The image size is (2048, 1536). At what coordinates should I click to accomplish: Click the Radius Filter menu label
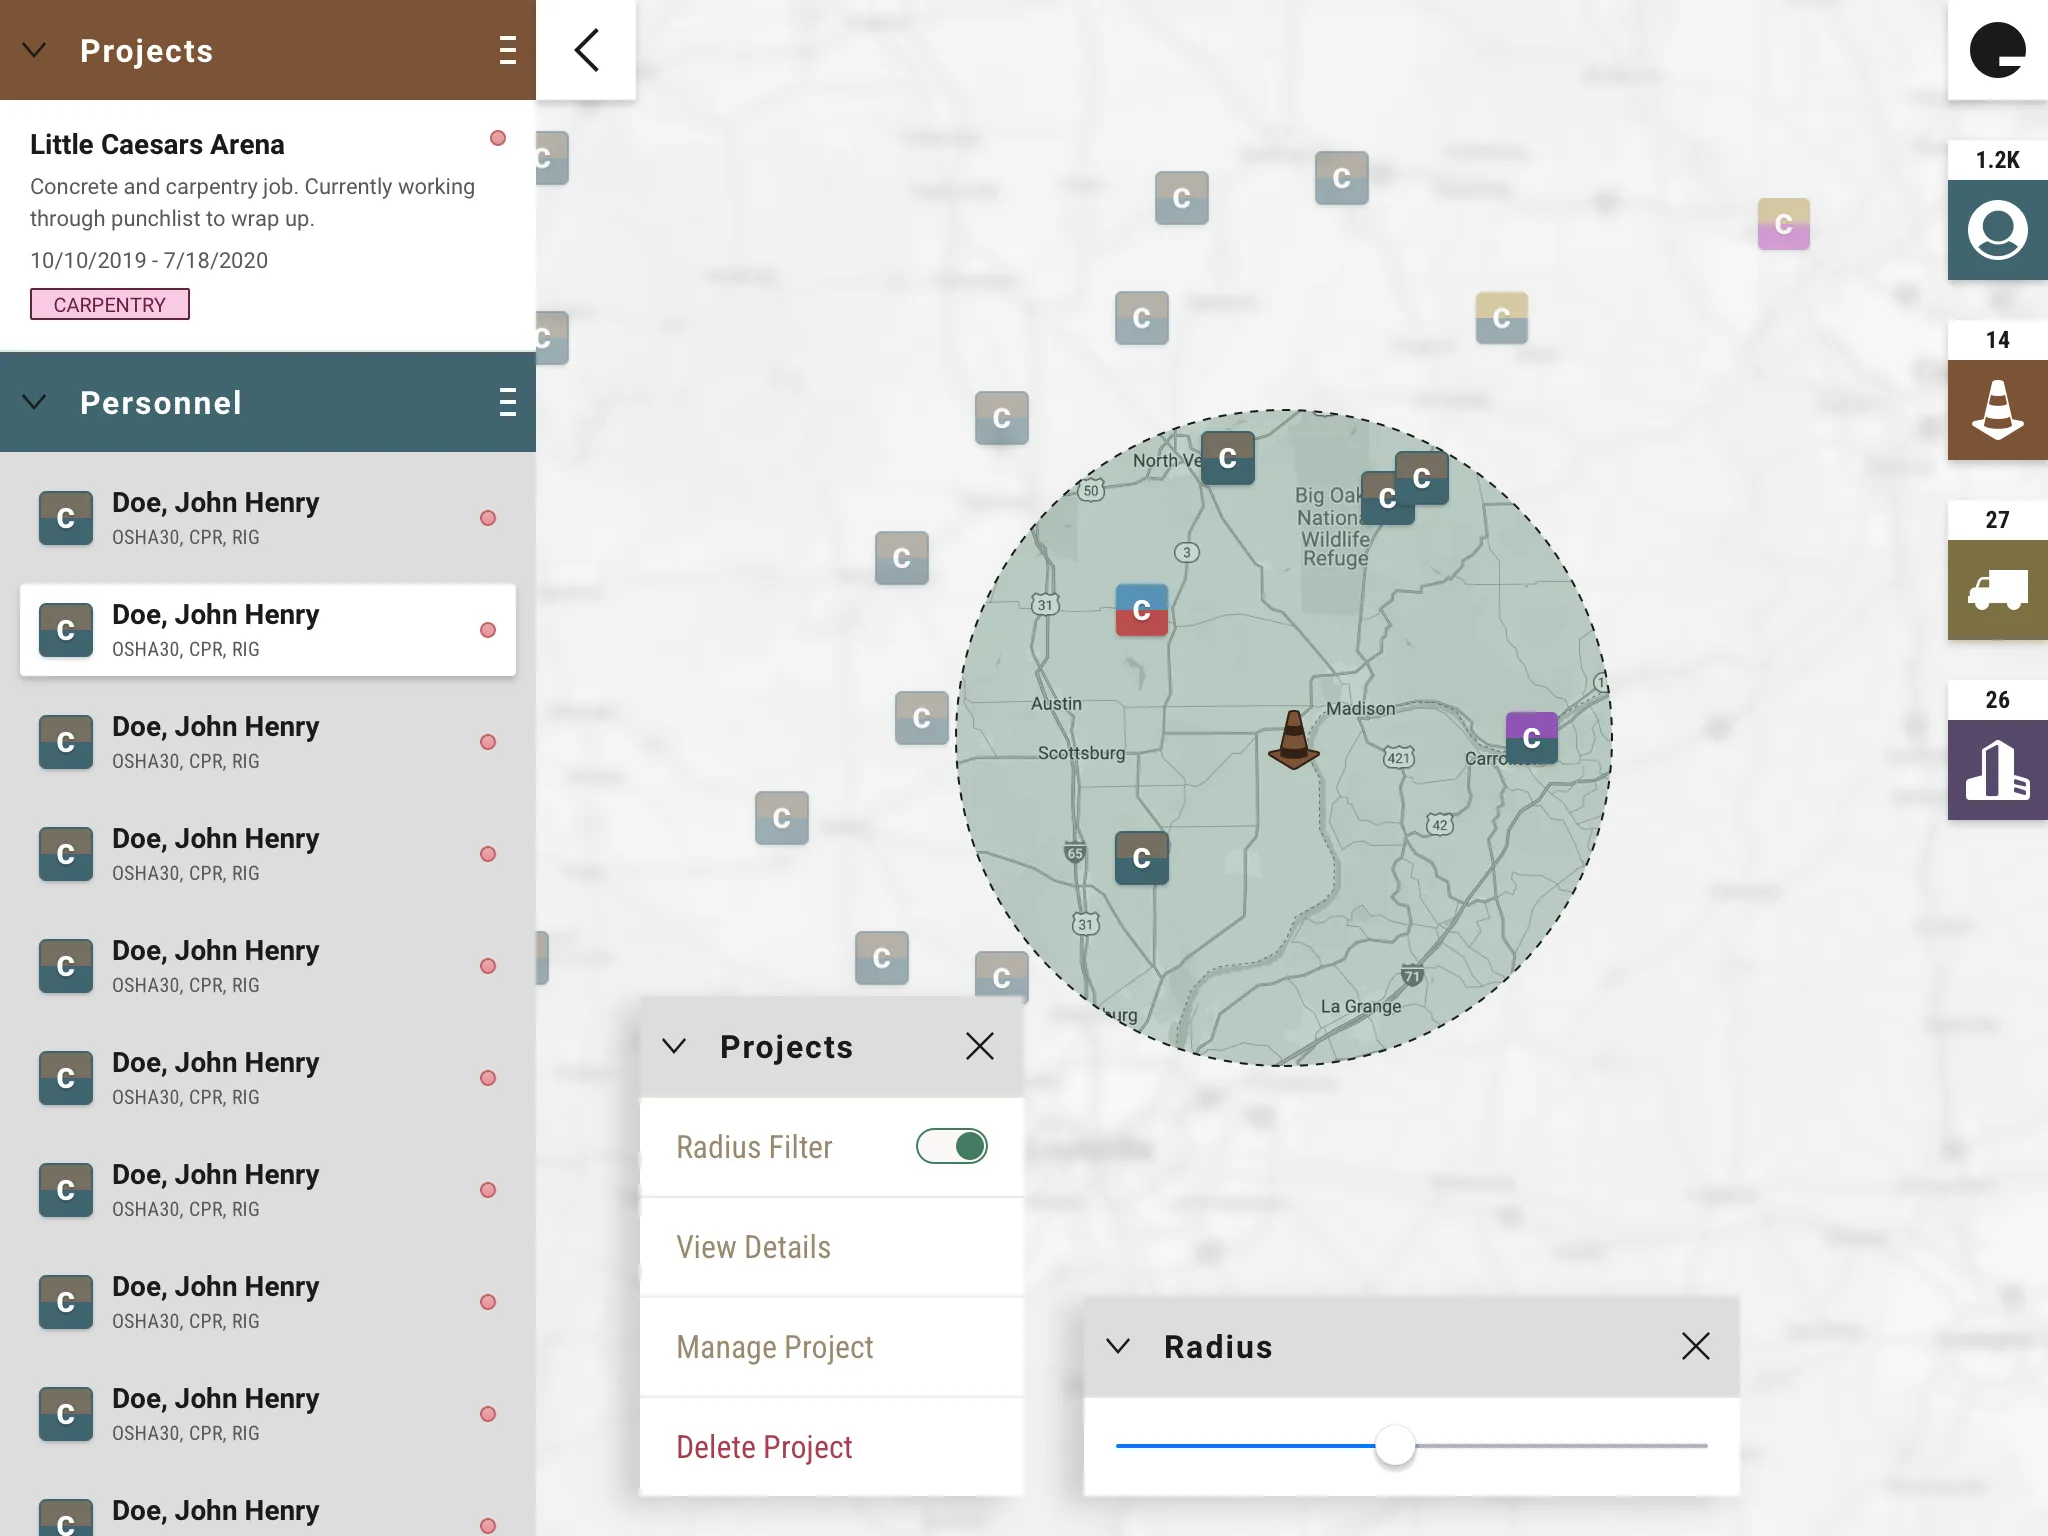(x=754, y=1147)
